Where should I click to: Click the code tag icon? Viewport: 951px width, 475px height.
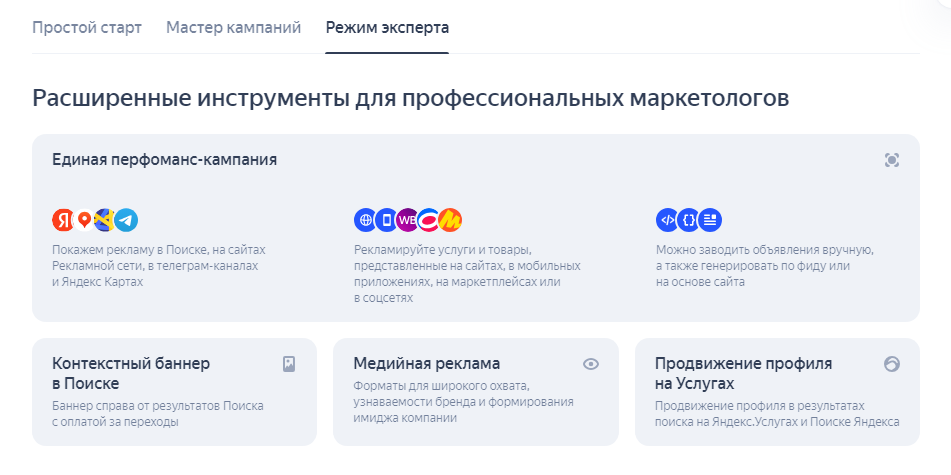667,219
